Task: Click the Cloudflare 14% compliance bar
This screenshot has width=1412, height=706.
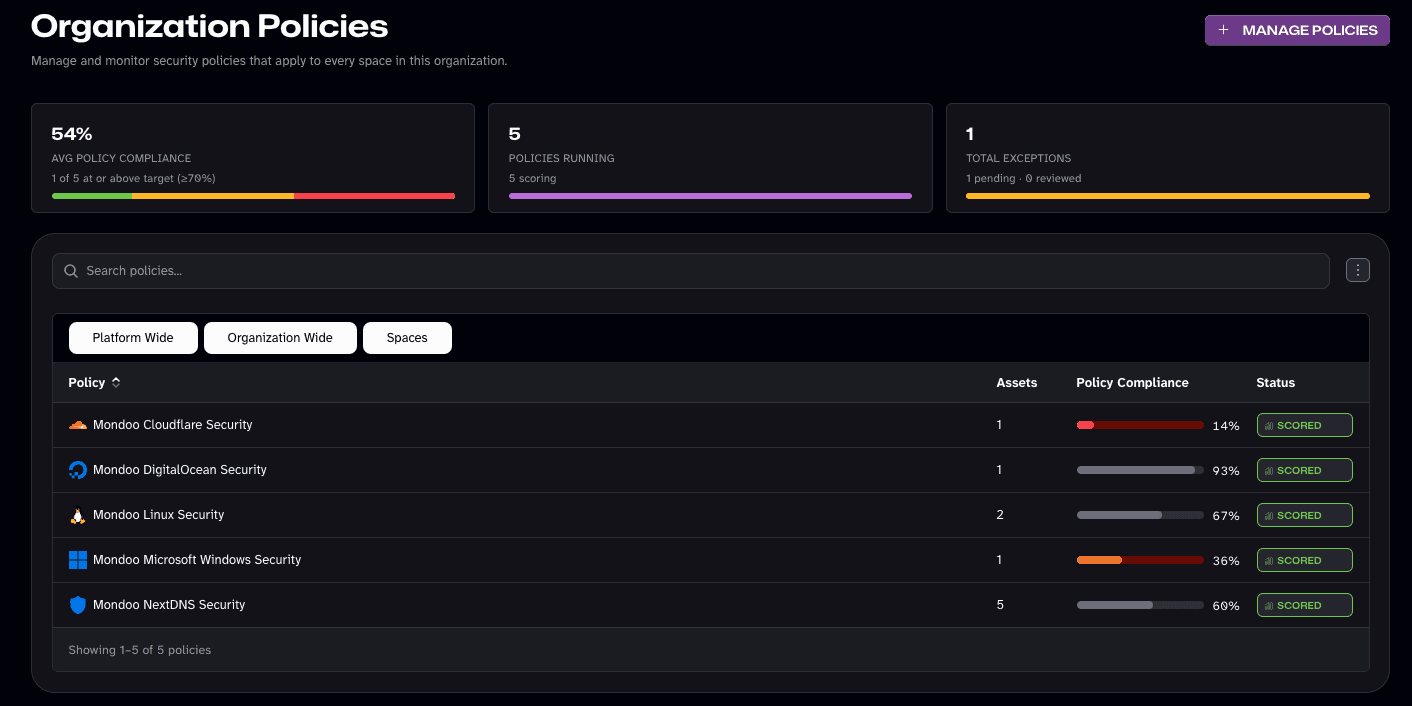Action: click(x=1140, y=425)
